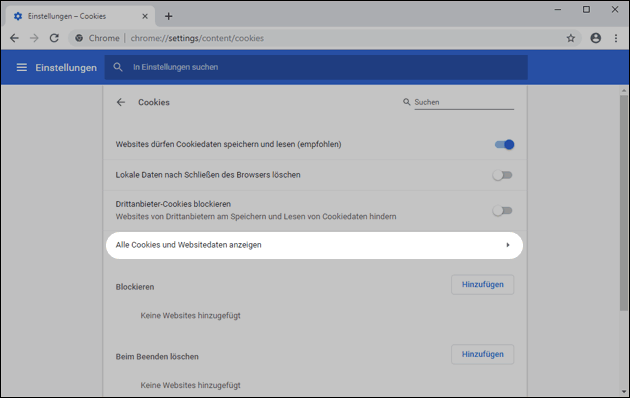Open the profile avatar menu
This screenshot has height=398, width=630.
point(595,38)
